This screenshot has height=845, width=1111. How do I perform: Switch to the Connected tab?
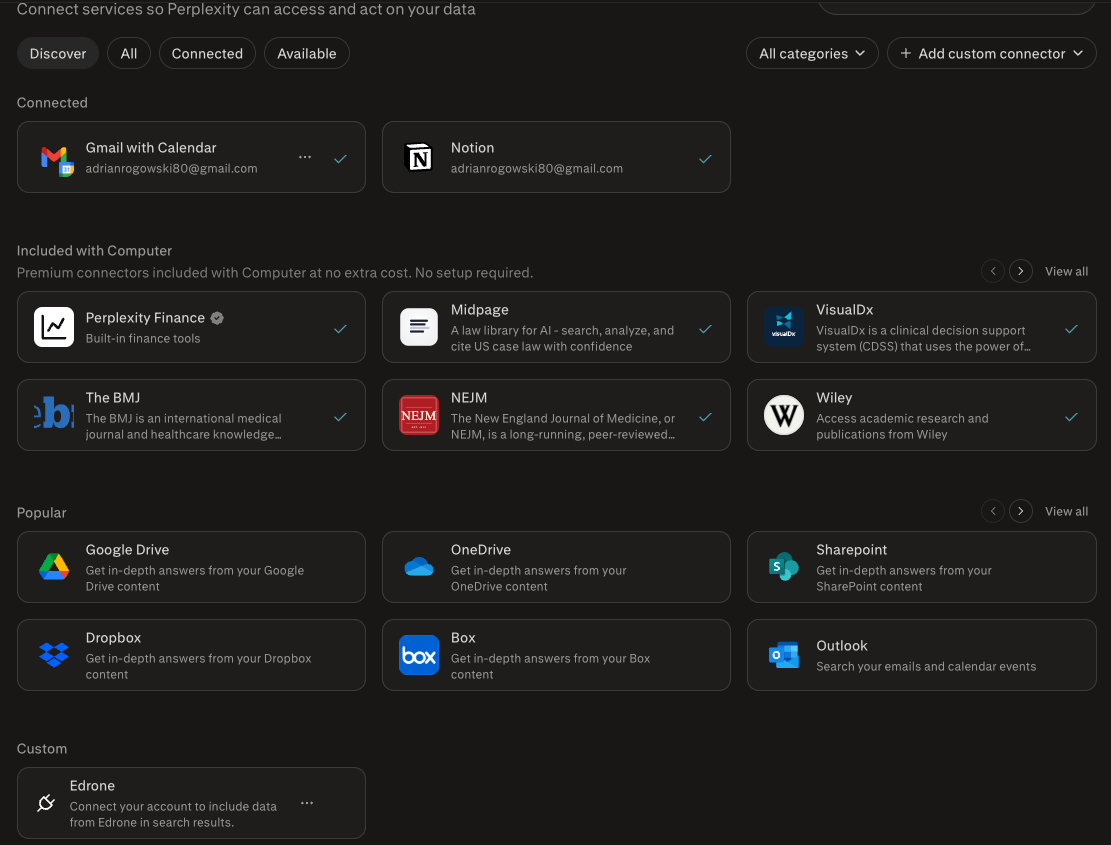pyautogui.click(x=207, y=53)
